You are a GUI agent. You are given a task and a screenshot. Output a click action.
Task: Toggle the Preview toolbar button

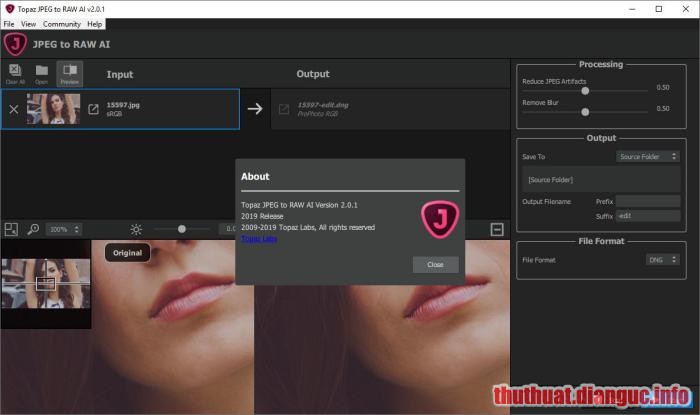coord(70,74)
